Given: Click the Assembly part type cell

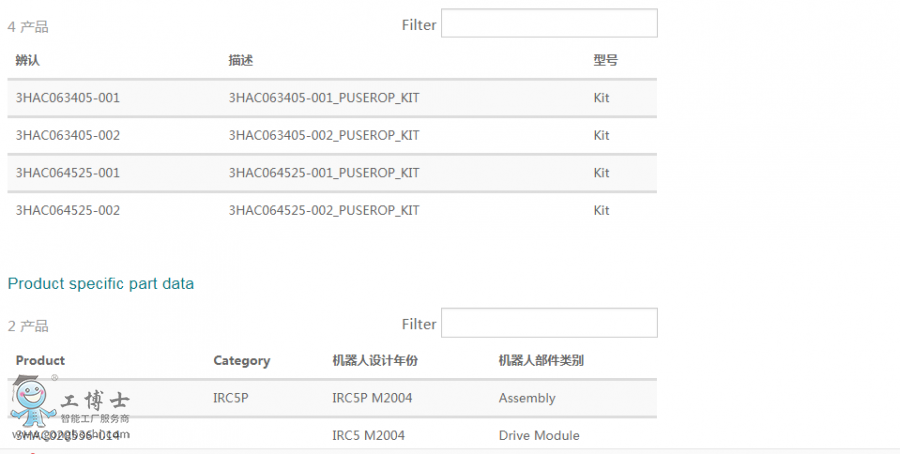Looking at the screenshot, I should coord(526,398).
